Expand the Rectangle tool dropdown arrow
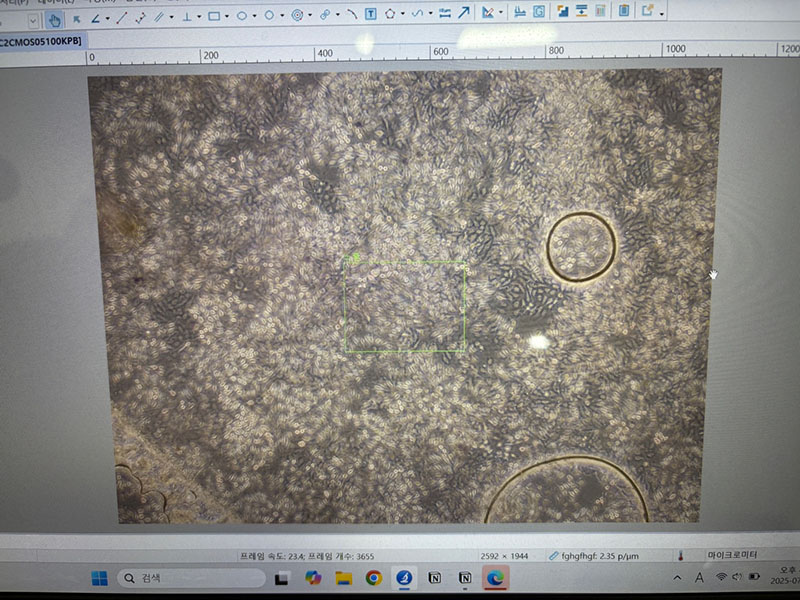The height and width of the screenshot is (600, 800). click(x=227, y=16)
